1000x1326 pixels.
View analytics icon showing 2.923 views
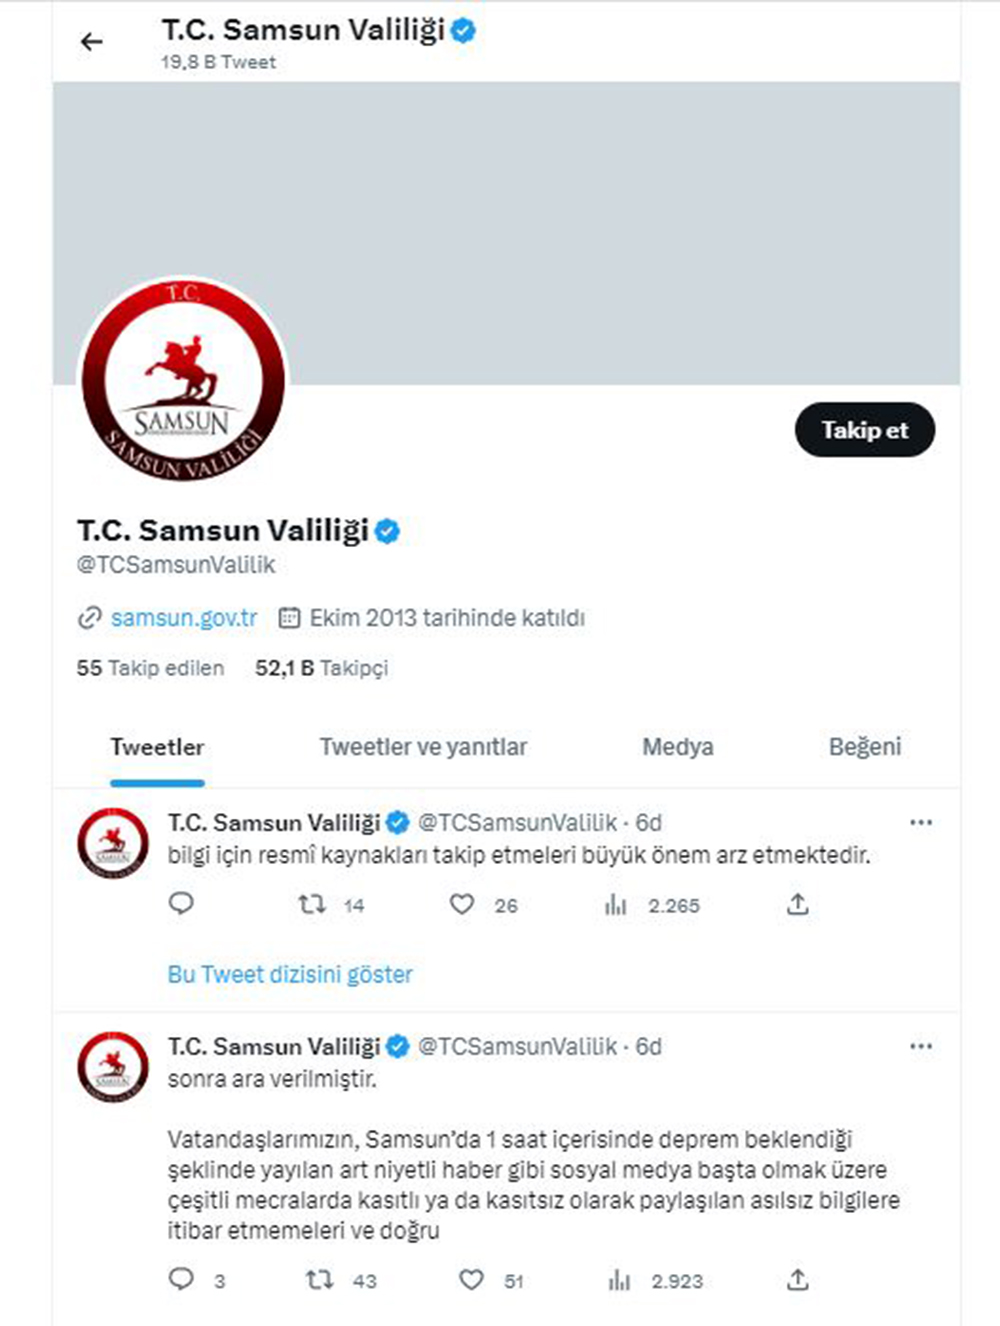[620, 1280]
